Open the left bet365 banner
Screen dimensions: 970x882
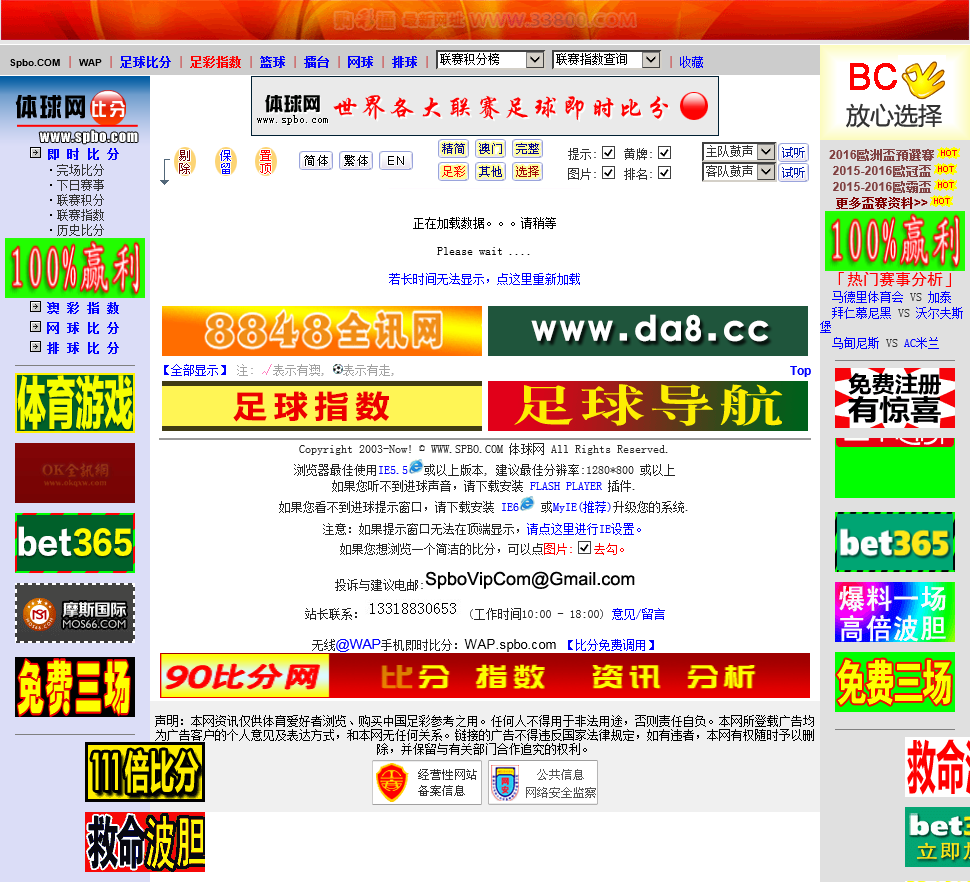(75, 542)
